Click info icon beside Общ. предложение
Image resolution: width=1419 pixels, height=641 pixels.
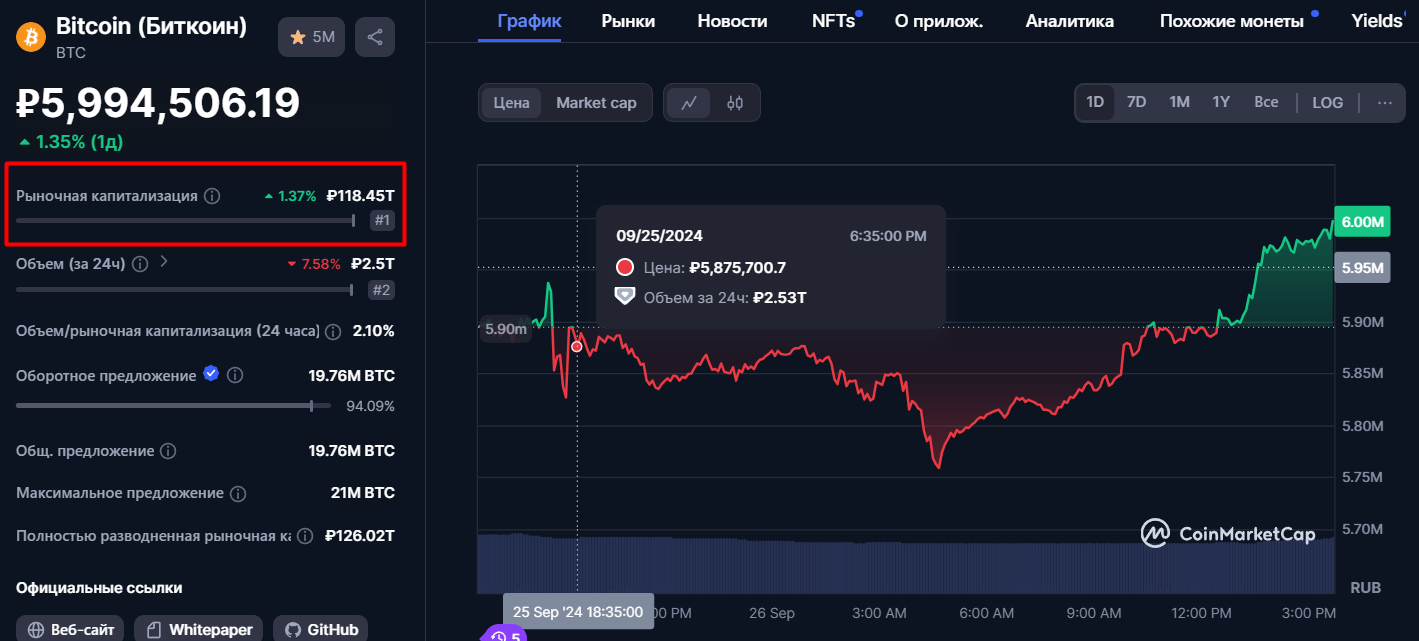coord(169,451)
